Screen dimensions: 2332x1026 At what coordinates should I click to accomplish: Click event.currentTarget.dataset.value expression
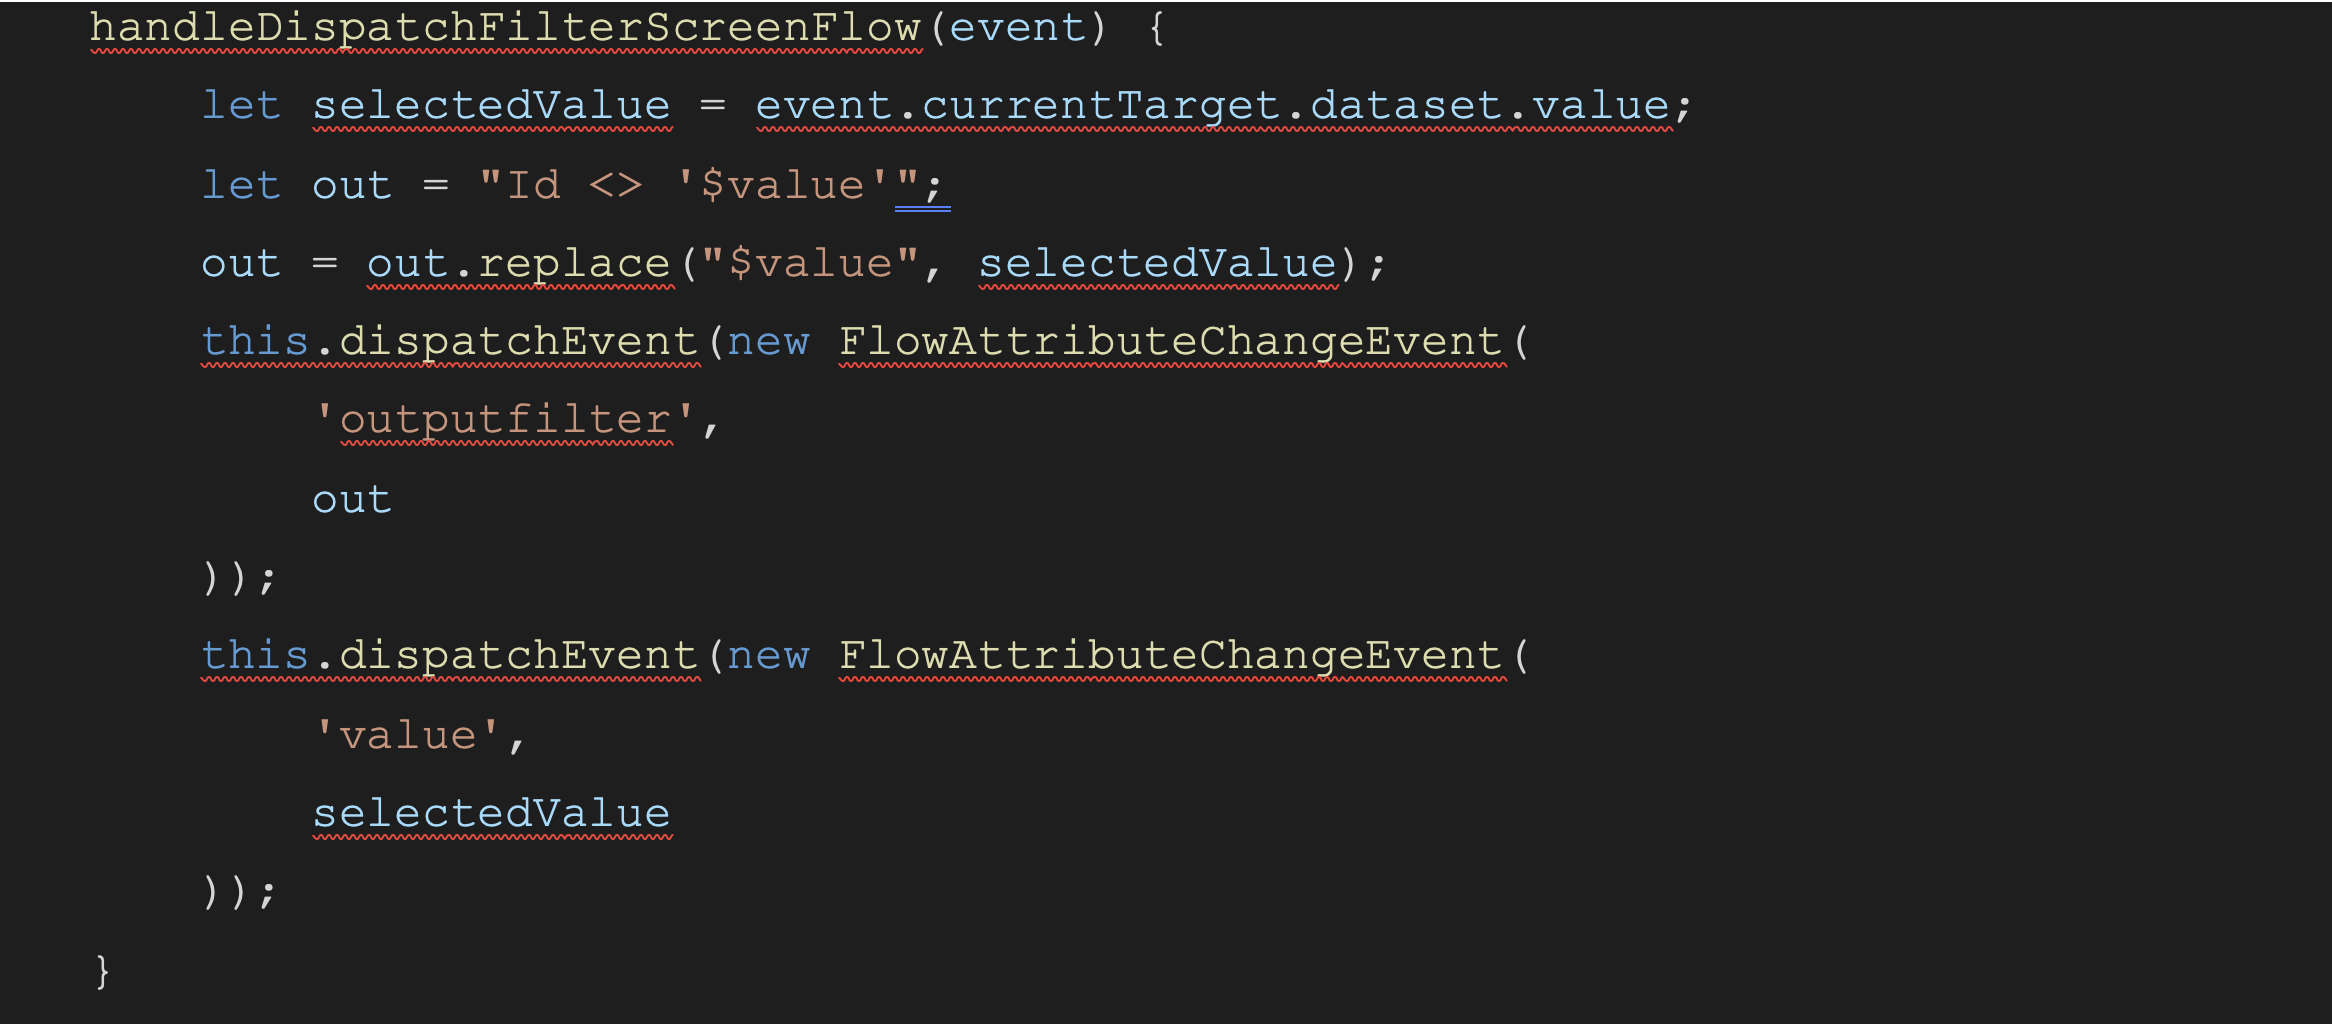pyautogui.click(x=1213, y=106)
